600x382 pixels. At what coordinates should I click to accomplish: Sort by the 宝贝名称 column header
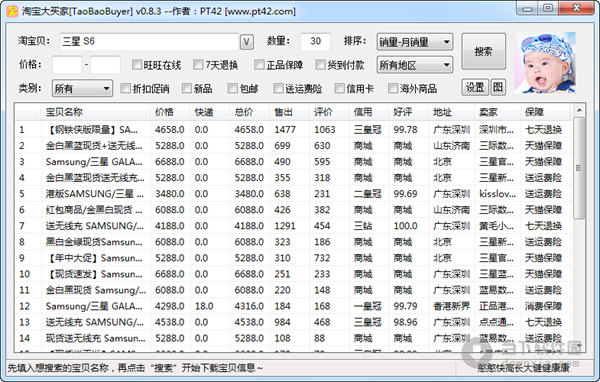click(x=96, y=112)
